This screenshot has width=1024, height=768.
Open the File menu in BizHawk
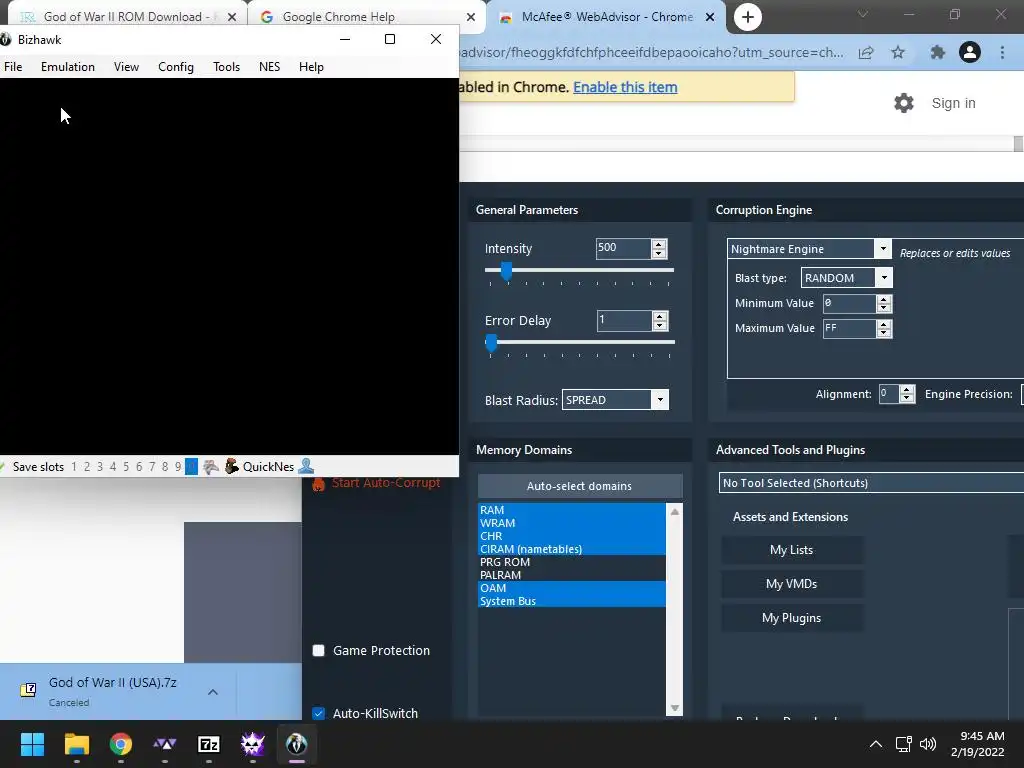point(13,67)
